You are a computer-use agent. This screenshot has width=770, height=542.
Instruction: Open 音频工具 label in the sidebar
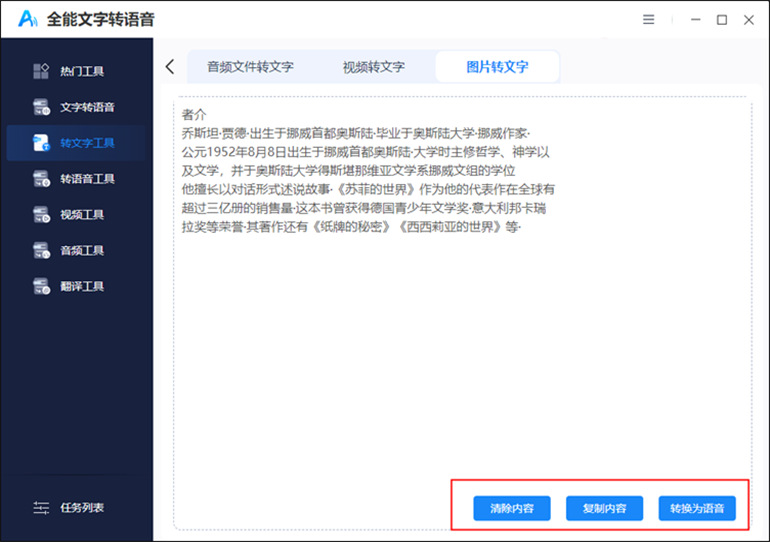pos(82,250)
